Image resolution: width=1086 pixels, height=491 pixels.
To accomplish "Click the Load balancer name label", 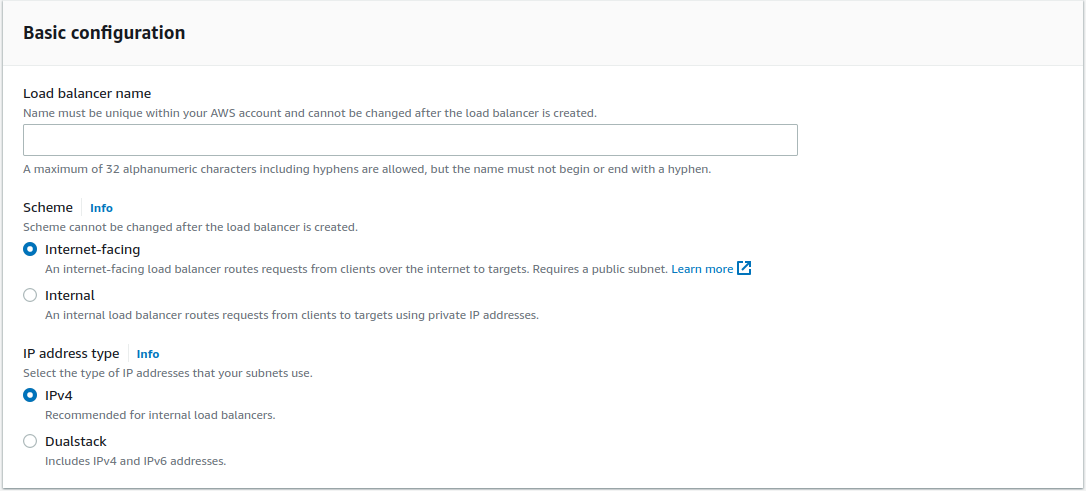I will click(x=87, y=93).
